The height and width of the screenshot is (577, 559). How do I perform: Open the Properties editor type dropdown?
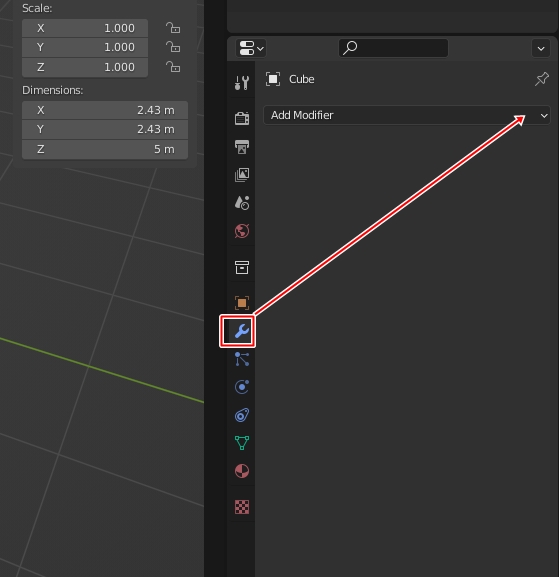point(251,48)
